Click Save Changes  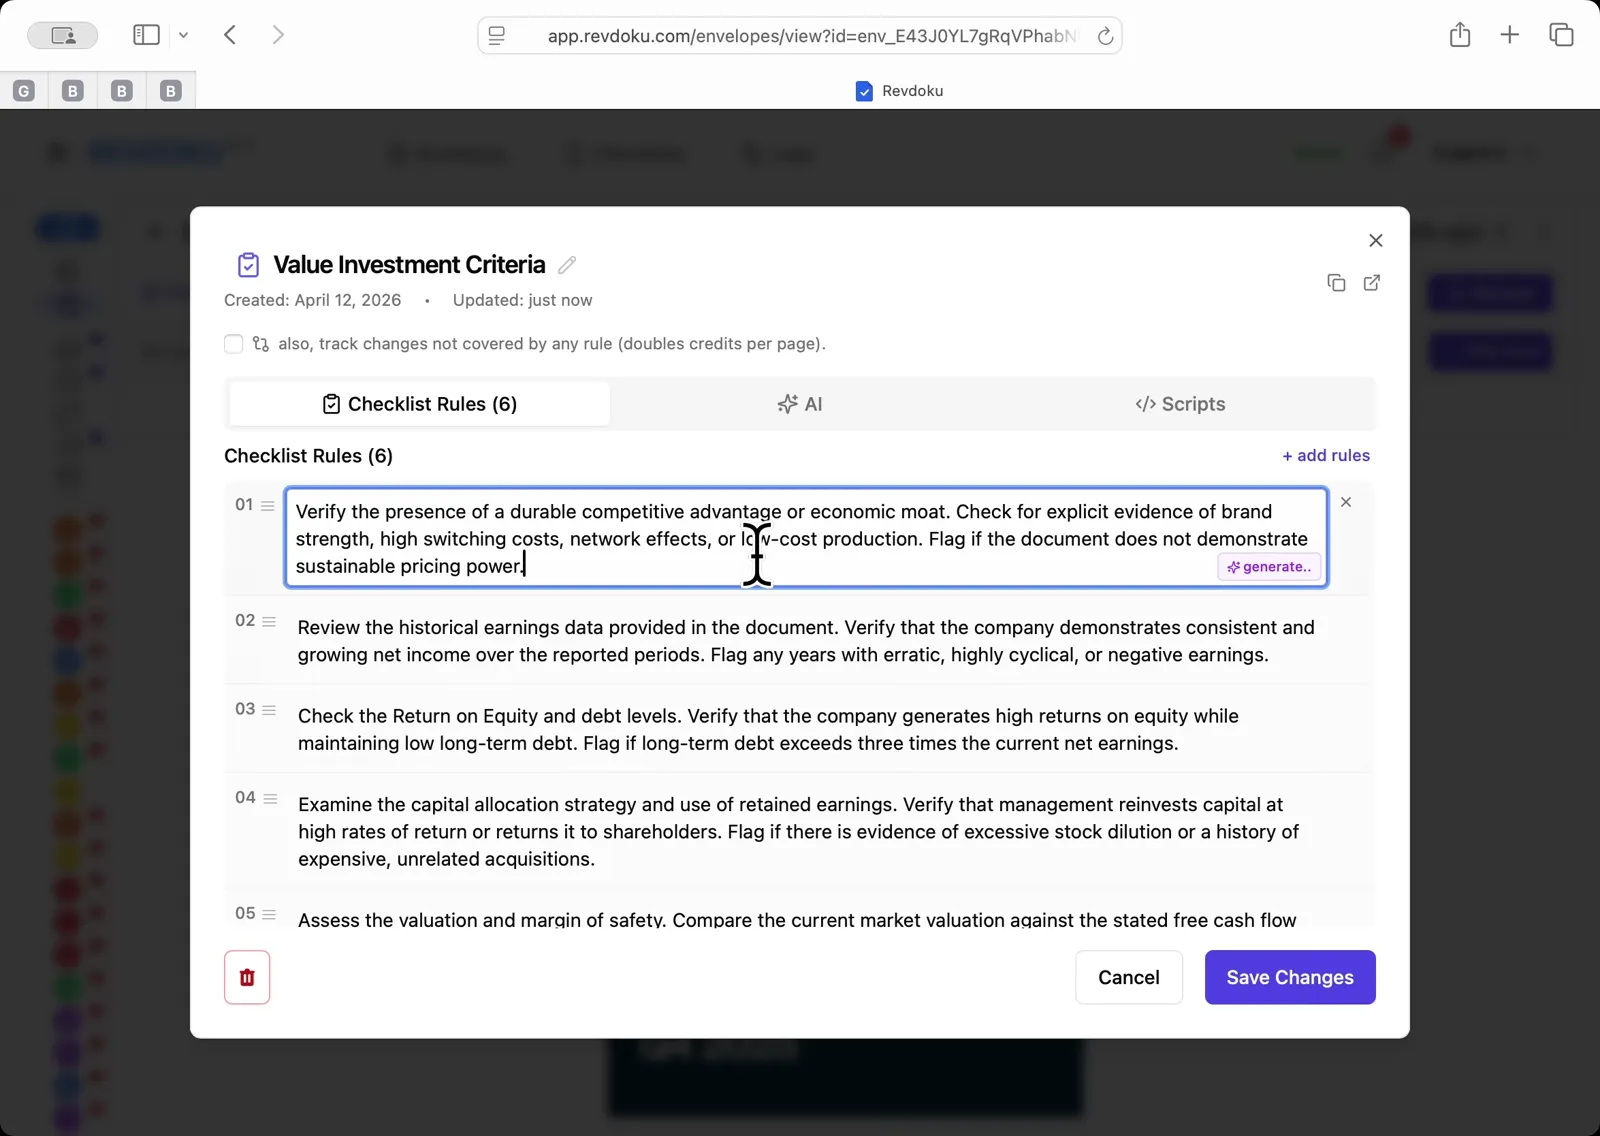coord(1290,977)
